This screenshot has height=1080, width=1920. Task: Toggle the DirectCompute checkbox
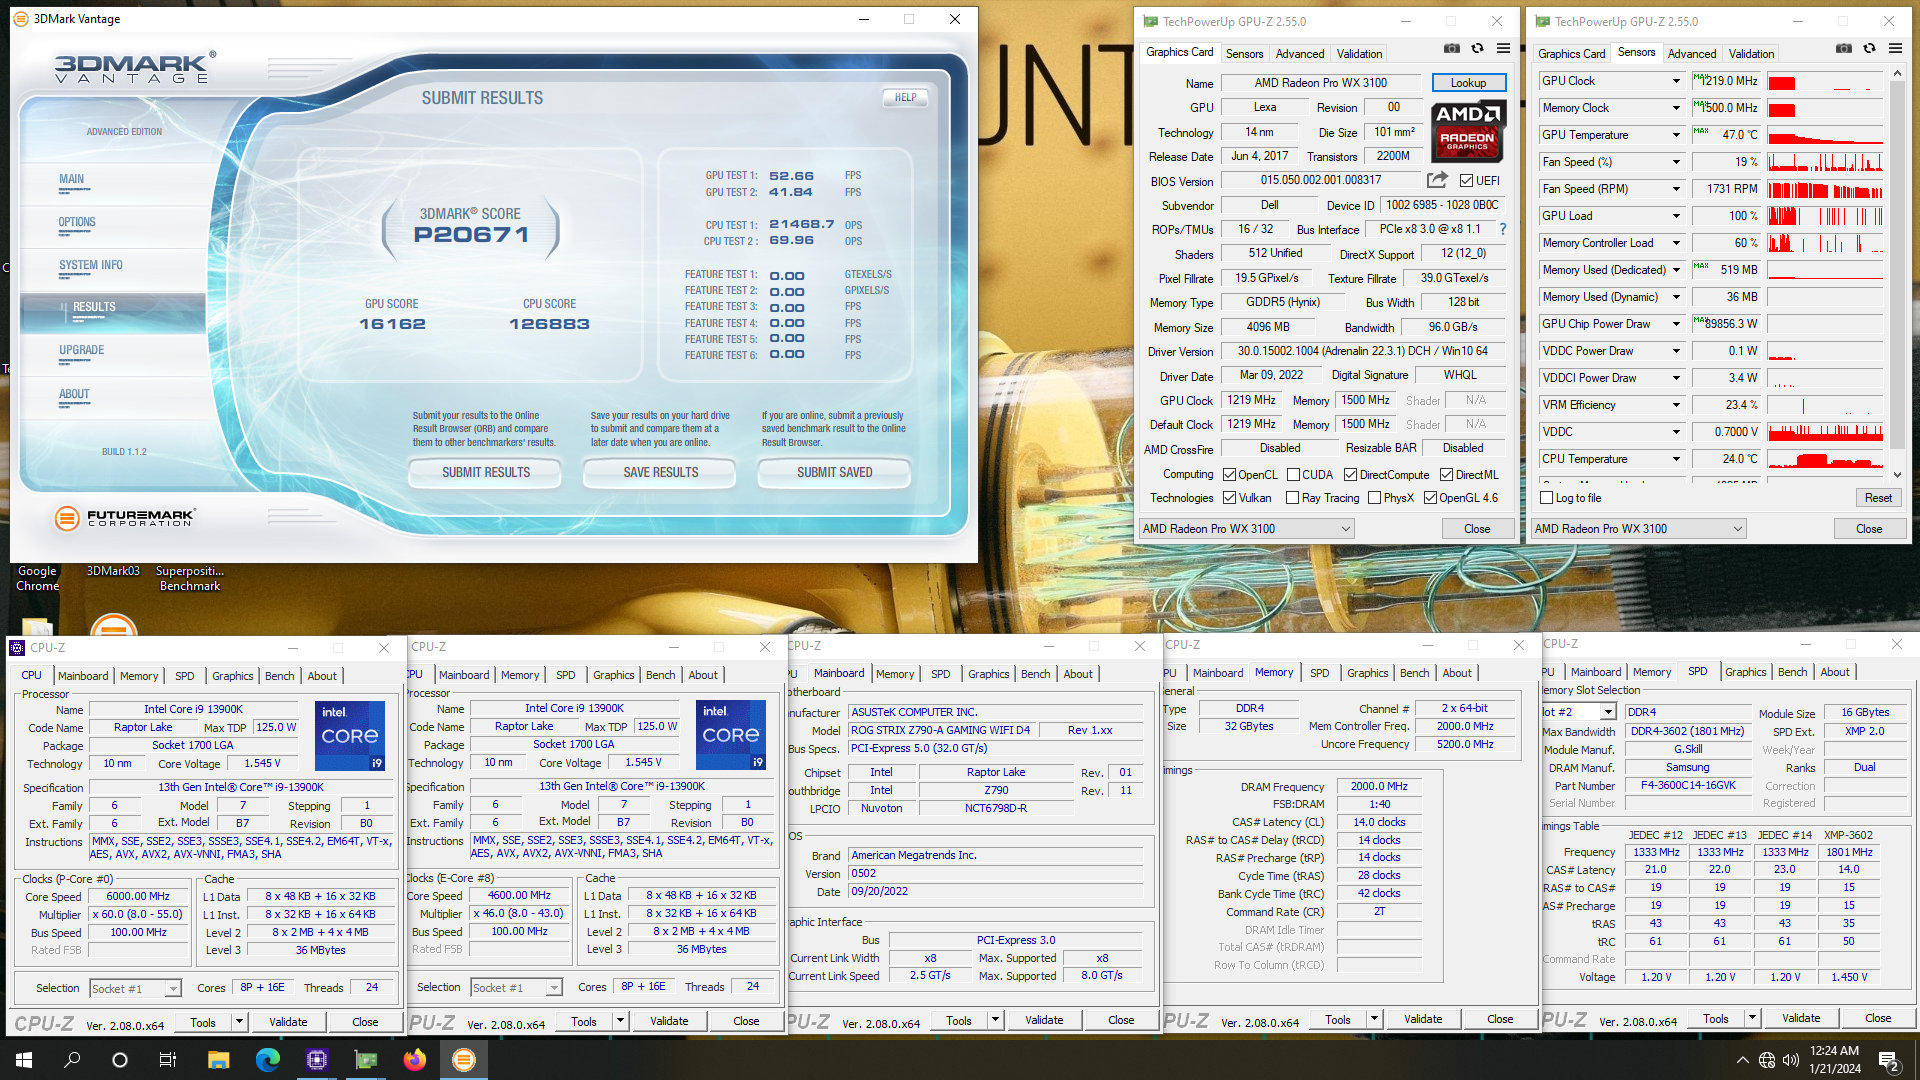[1350, 475]
